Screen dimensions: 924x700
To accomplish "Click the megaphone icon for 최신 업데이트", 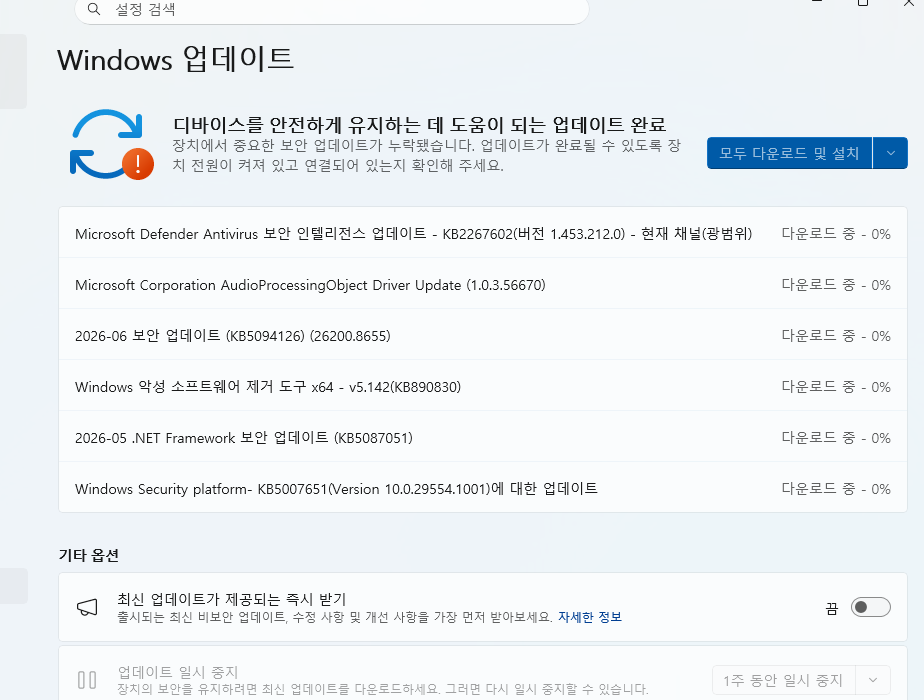I will pyautogui.click(x=87, y=607).
